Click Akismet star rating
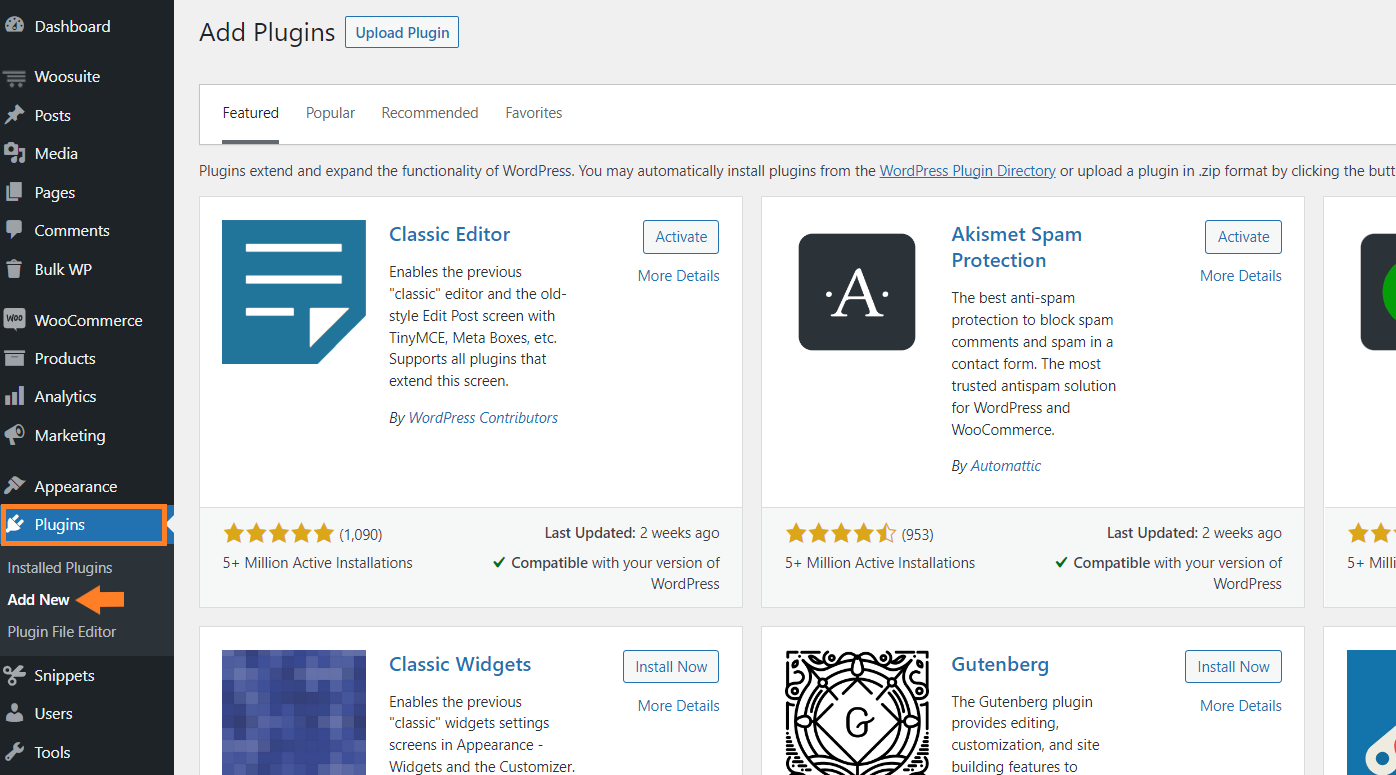The width and height of the screenshot is (1396, 775). [841, 533]
